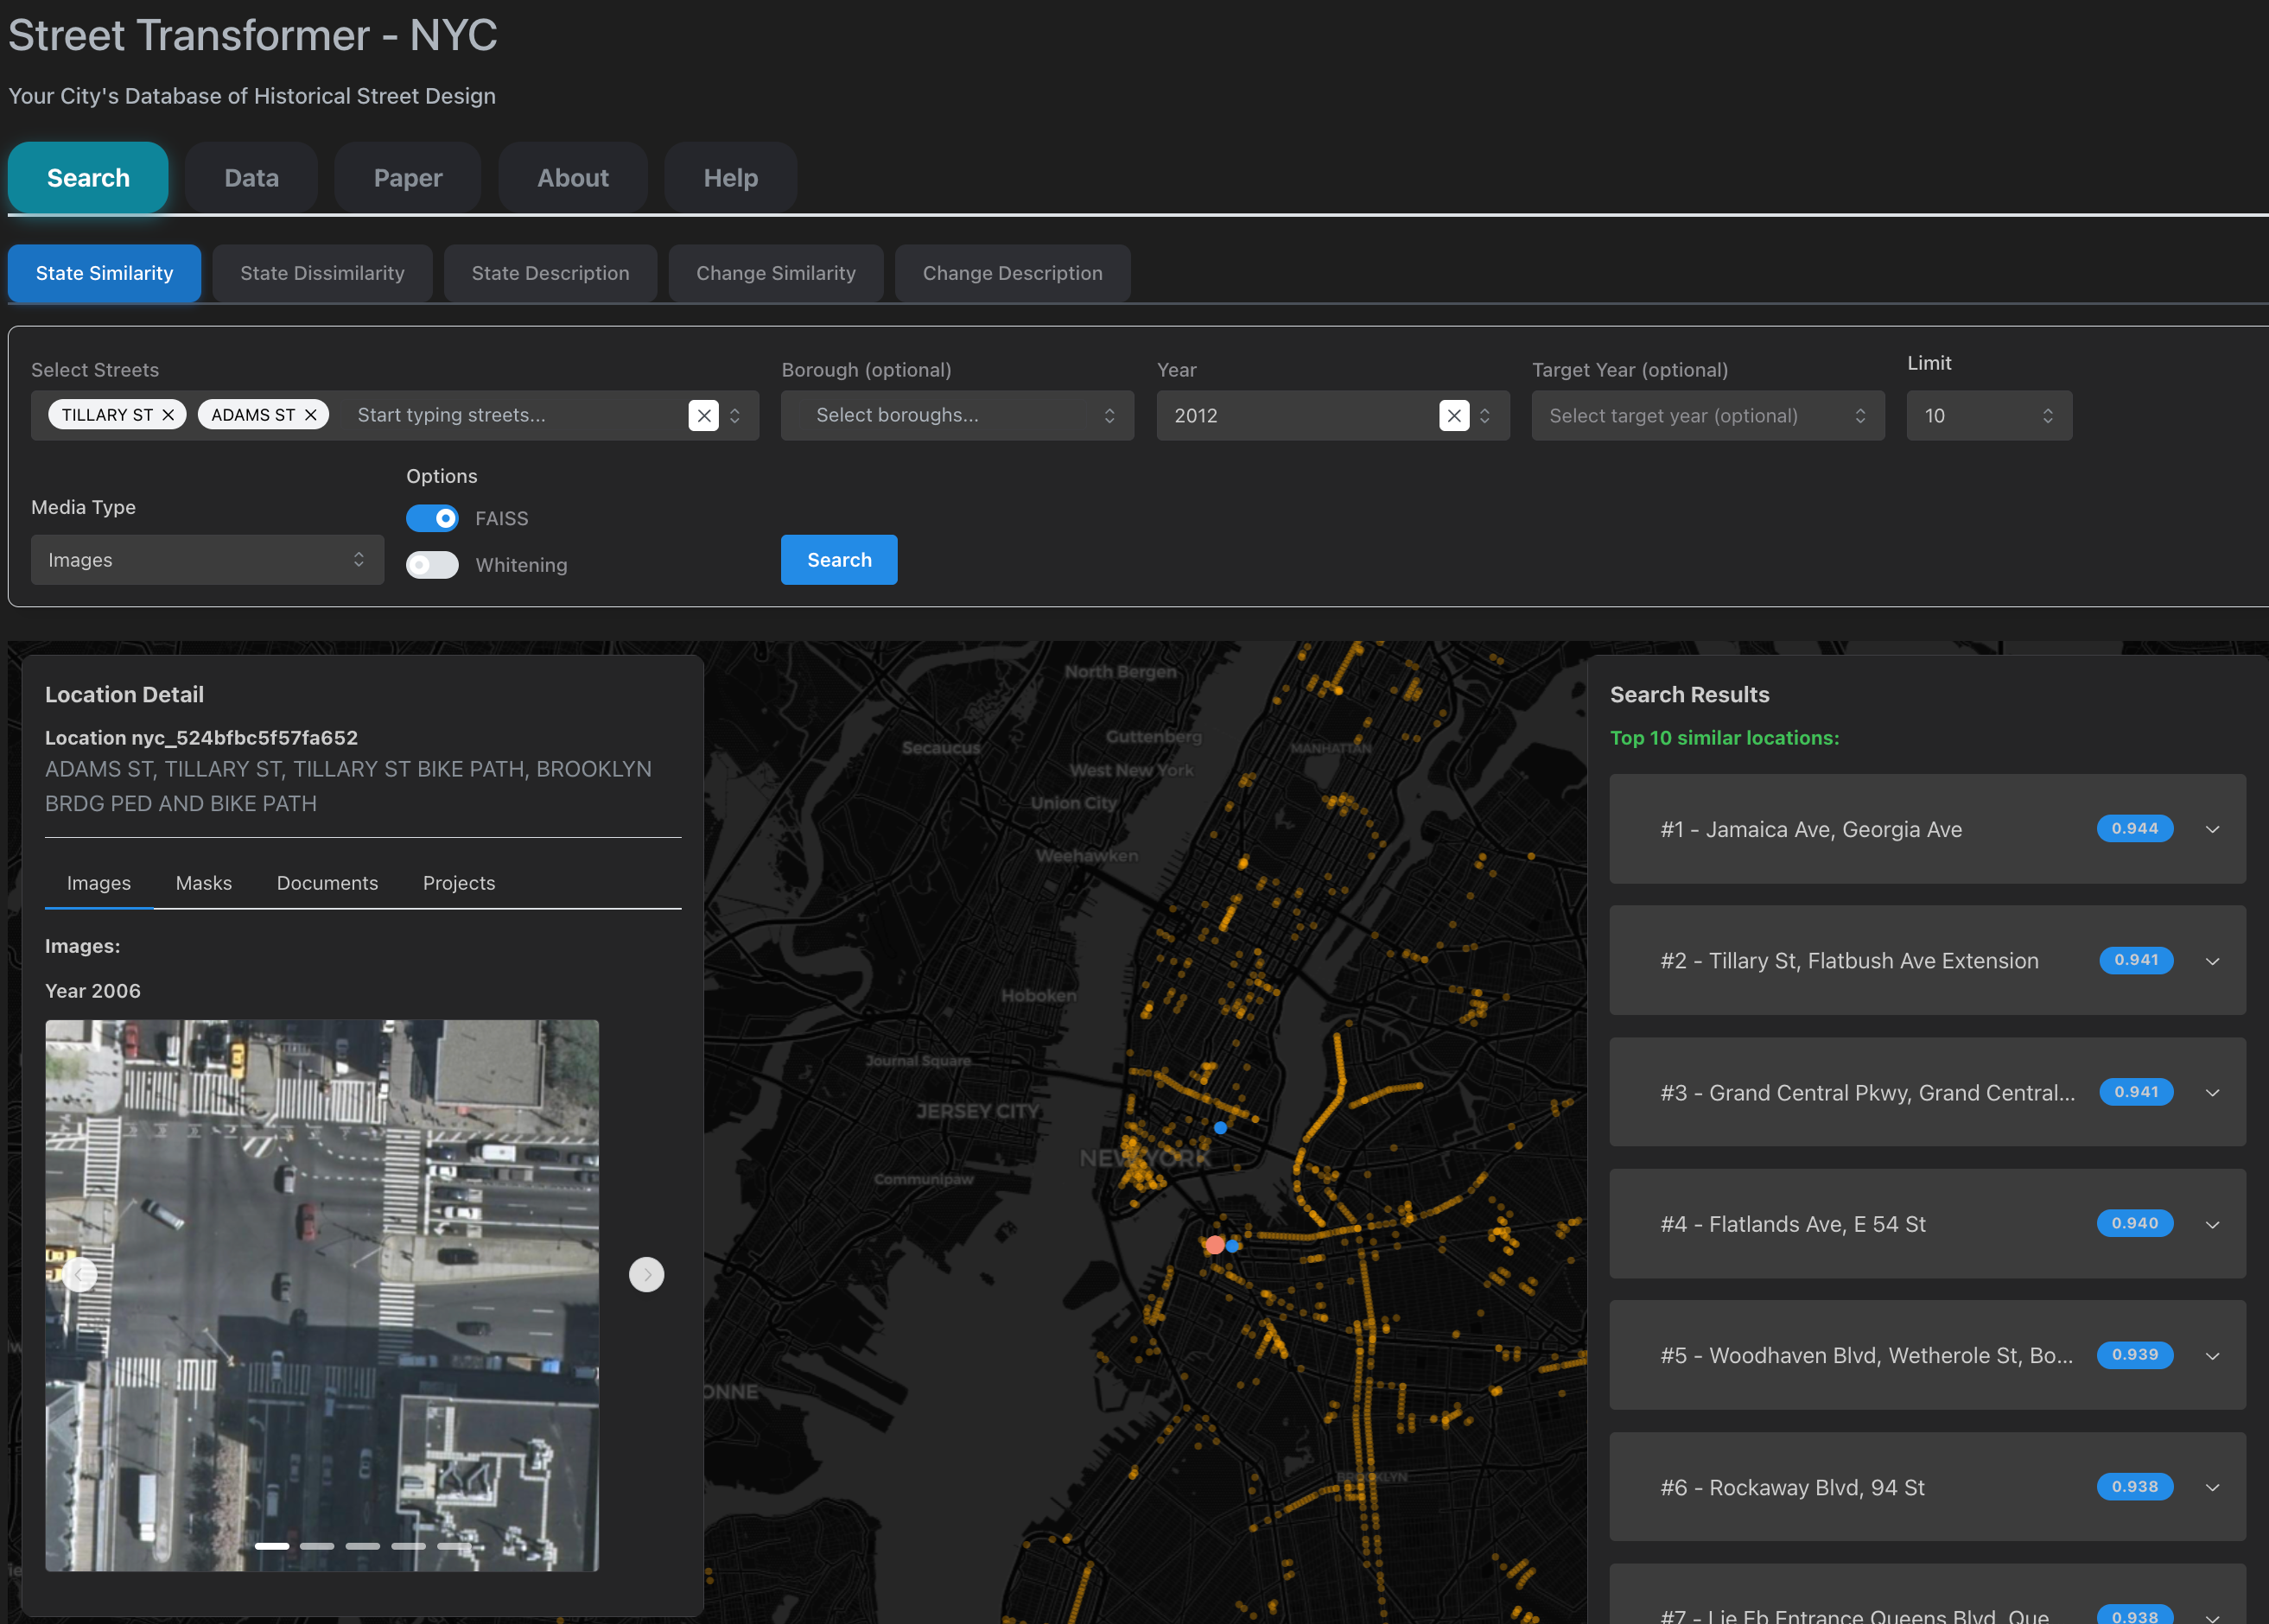Select the State Similarity tab
2269x1624 pixels.
[x=104, y=273]
